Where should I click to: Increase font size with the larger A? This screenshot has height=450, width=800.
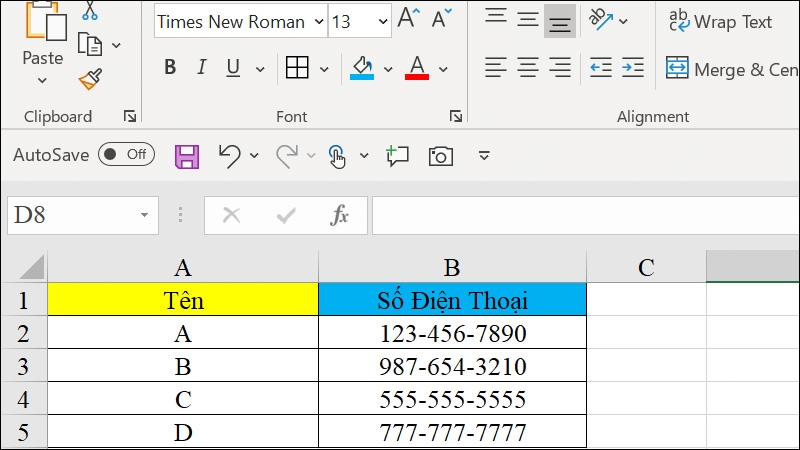pyautogui.click(x=409, y=18)
